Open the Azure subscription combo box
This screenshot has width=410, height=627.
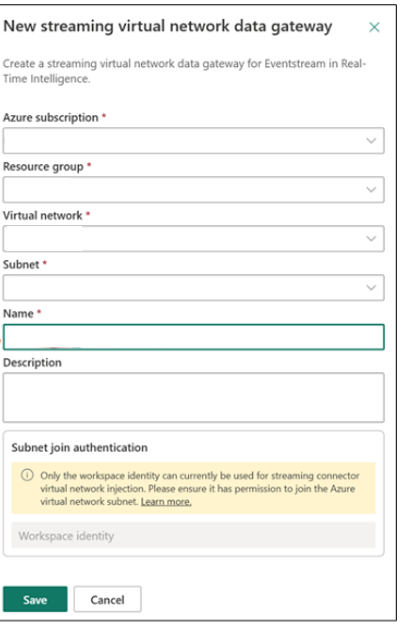click(194, 141)
